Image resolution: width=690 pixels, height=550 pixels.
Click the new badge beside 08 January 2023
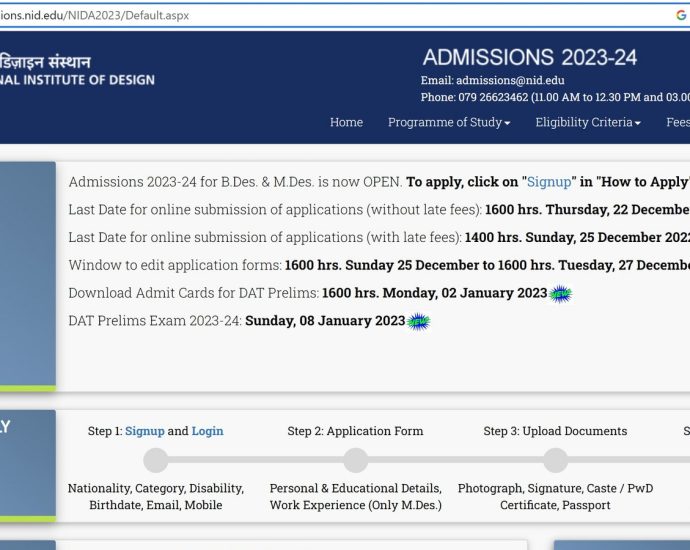[419, 321]
